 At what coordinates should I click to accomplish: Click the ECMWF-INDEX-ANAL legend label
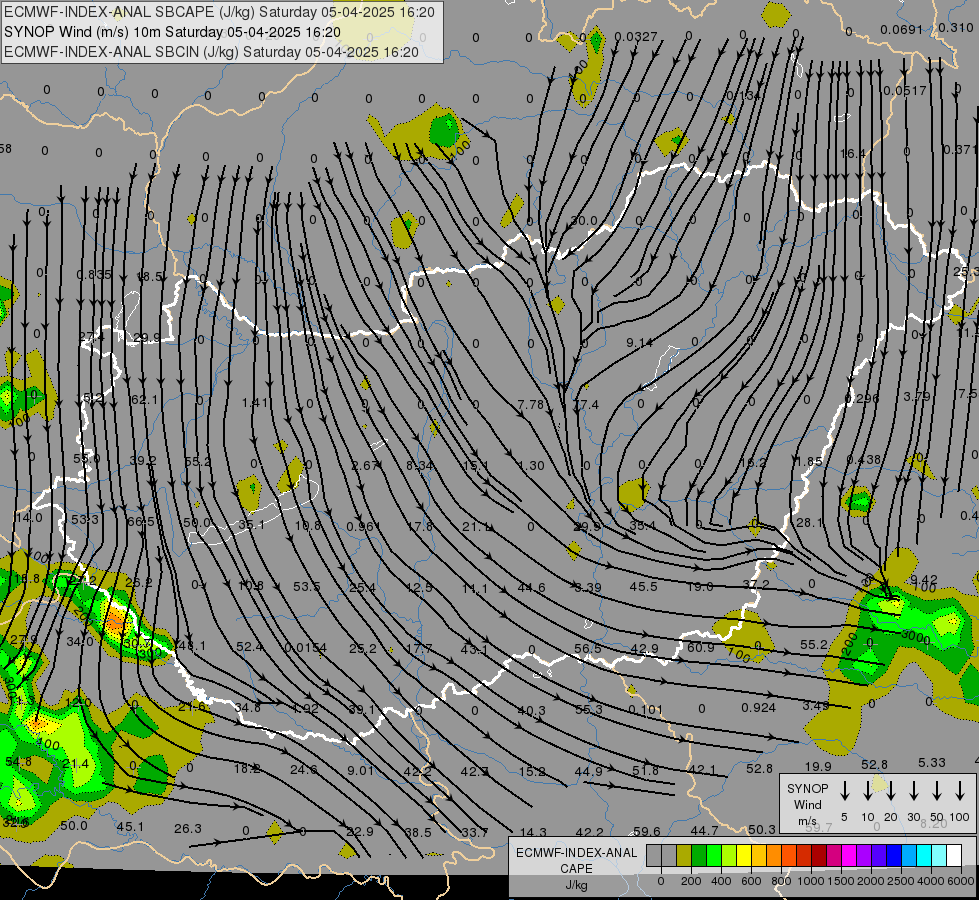(576, 853)
